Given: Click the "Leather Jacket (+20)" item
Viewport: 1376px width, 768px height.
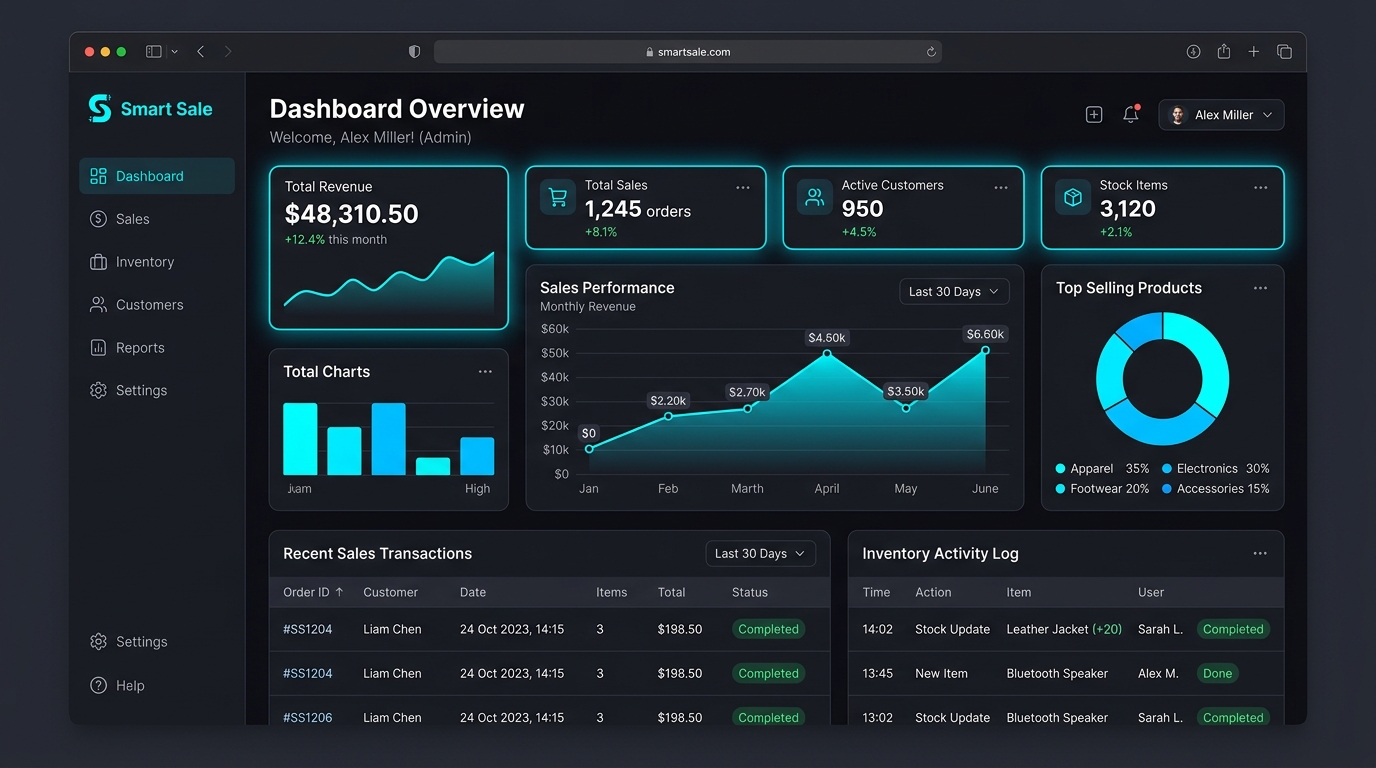Looking at the screenshot, I should click(x=1064, y=630).
